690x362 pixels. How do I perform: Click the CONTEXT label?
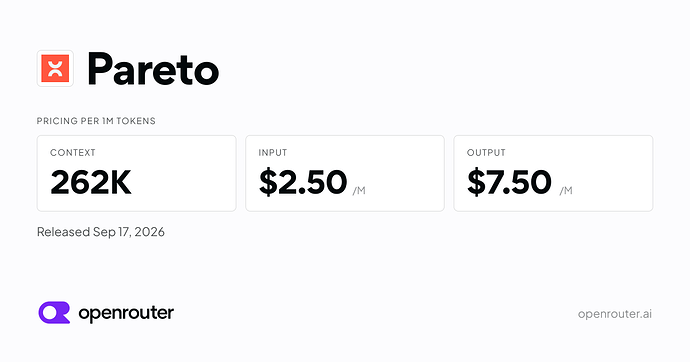pyautogui.click(x=73, y=153)
